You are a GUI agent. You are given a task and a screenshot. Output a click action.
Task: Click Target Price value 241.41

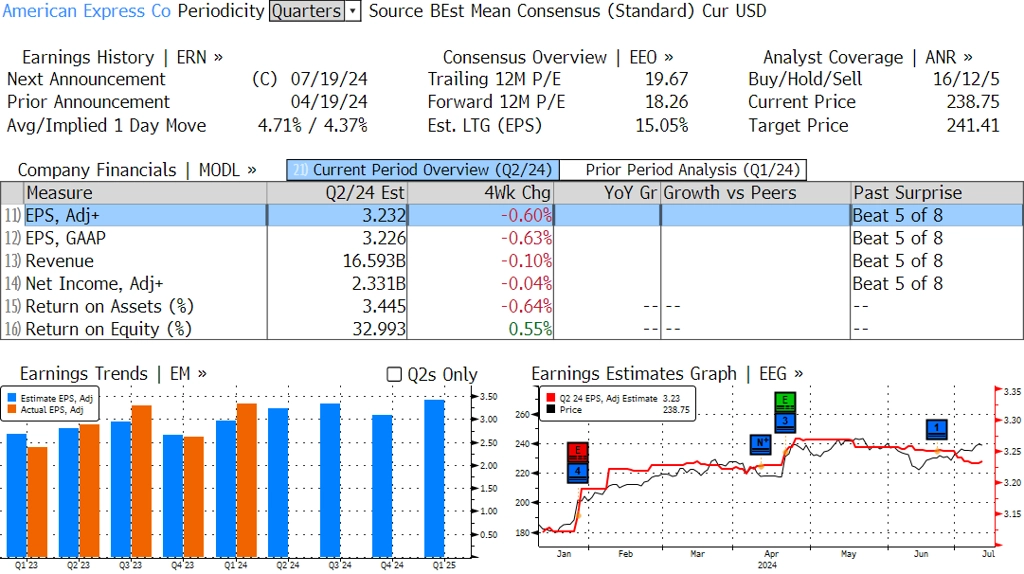pyautogui.click(x=973, y=125)
